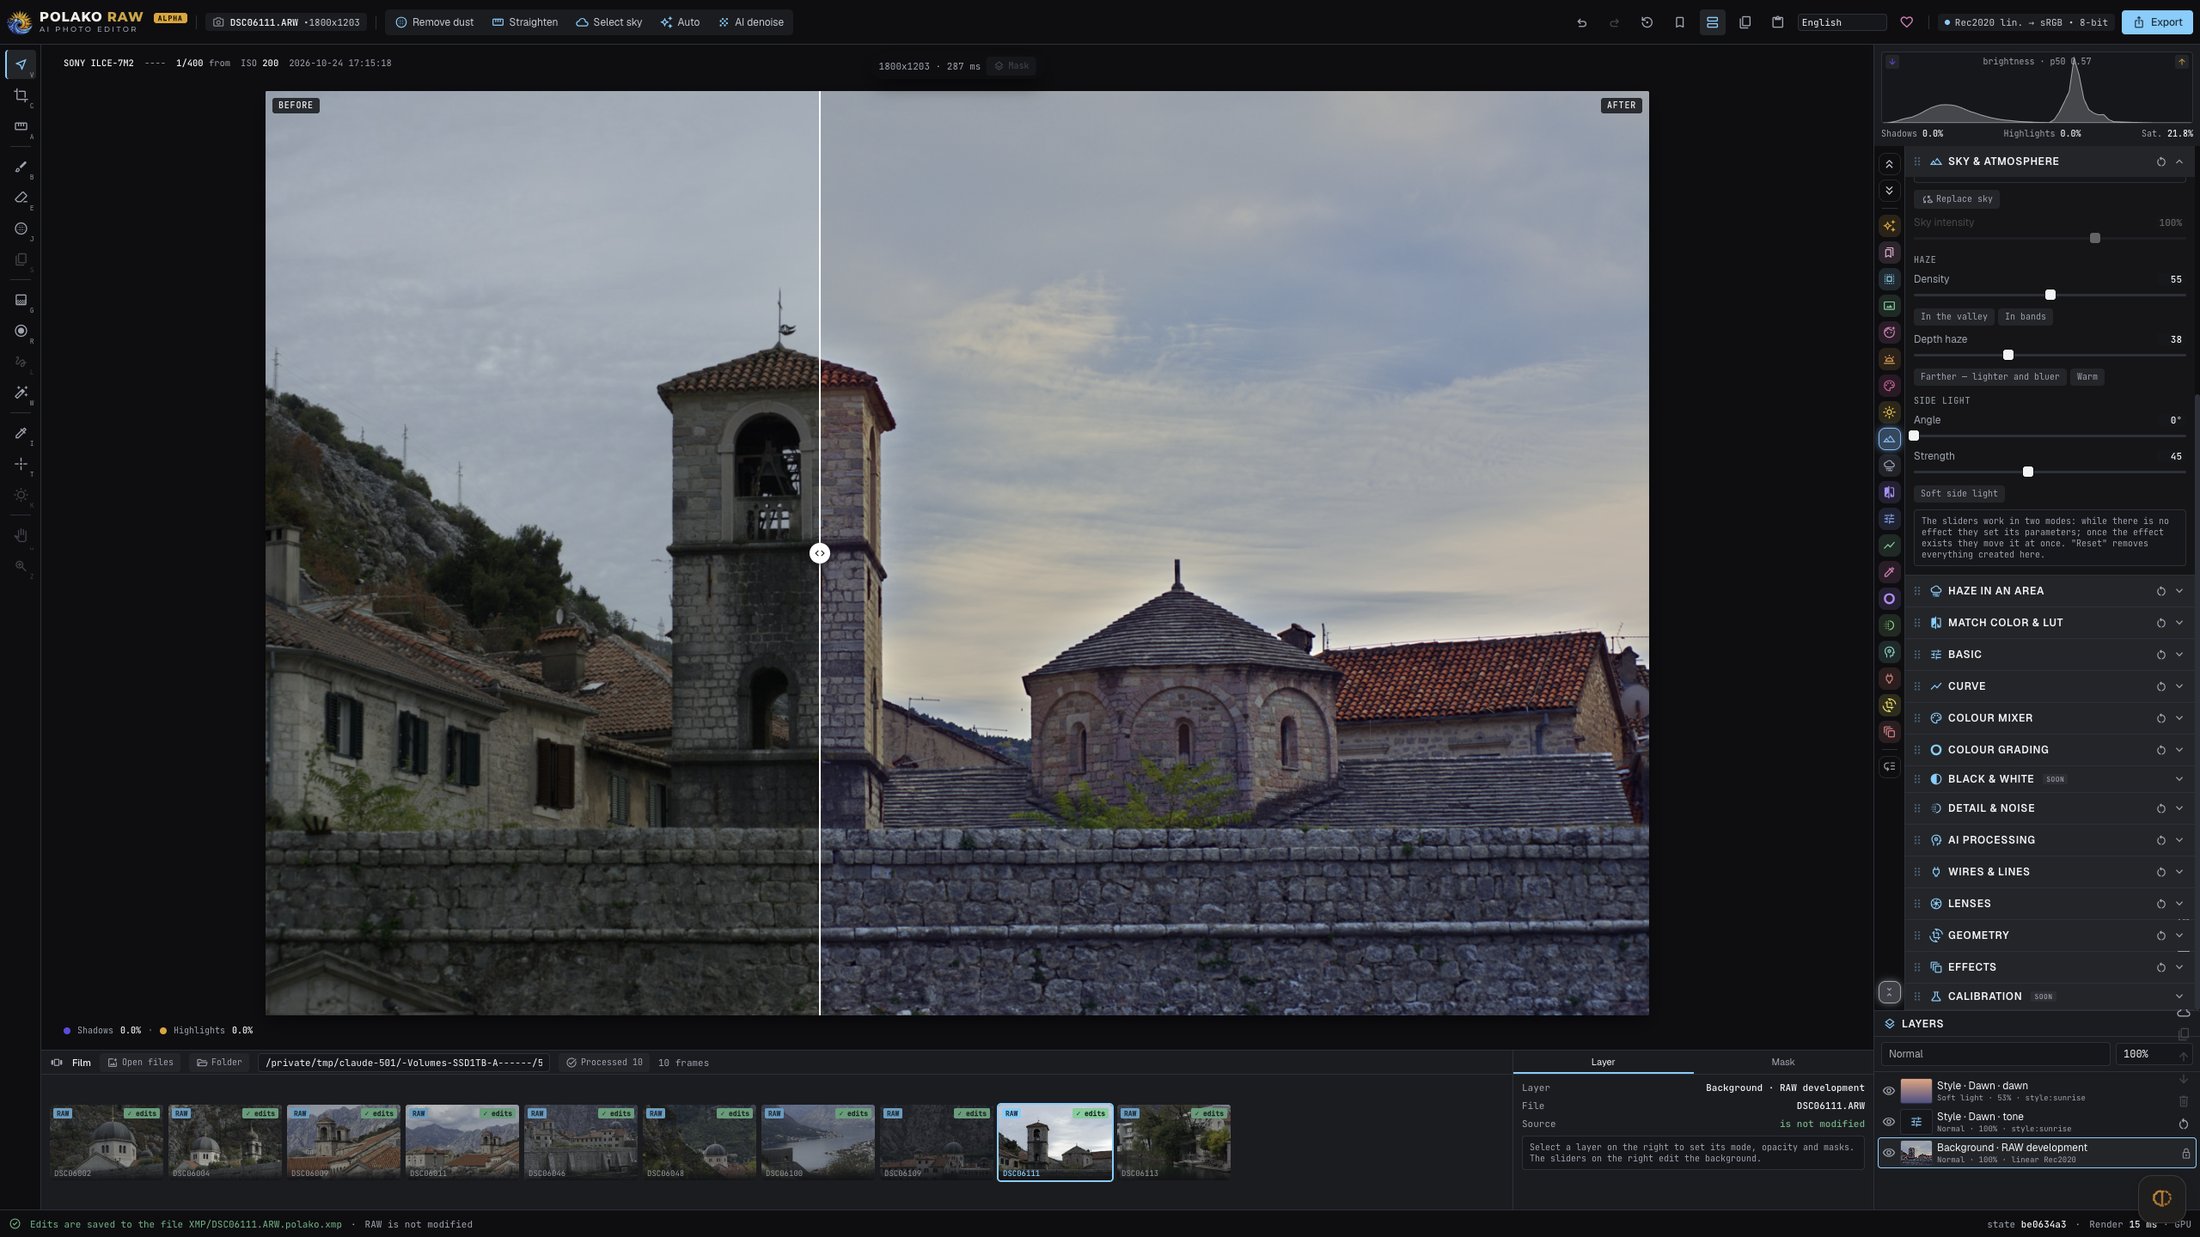Click the AI denoise button
This screenshot has width=2200, height=1237.
pos(751,22)
